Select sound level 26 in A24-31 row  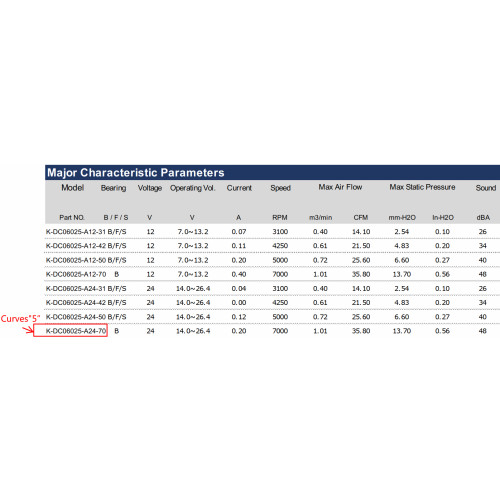tap(483, 288)
